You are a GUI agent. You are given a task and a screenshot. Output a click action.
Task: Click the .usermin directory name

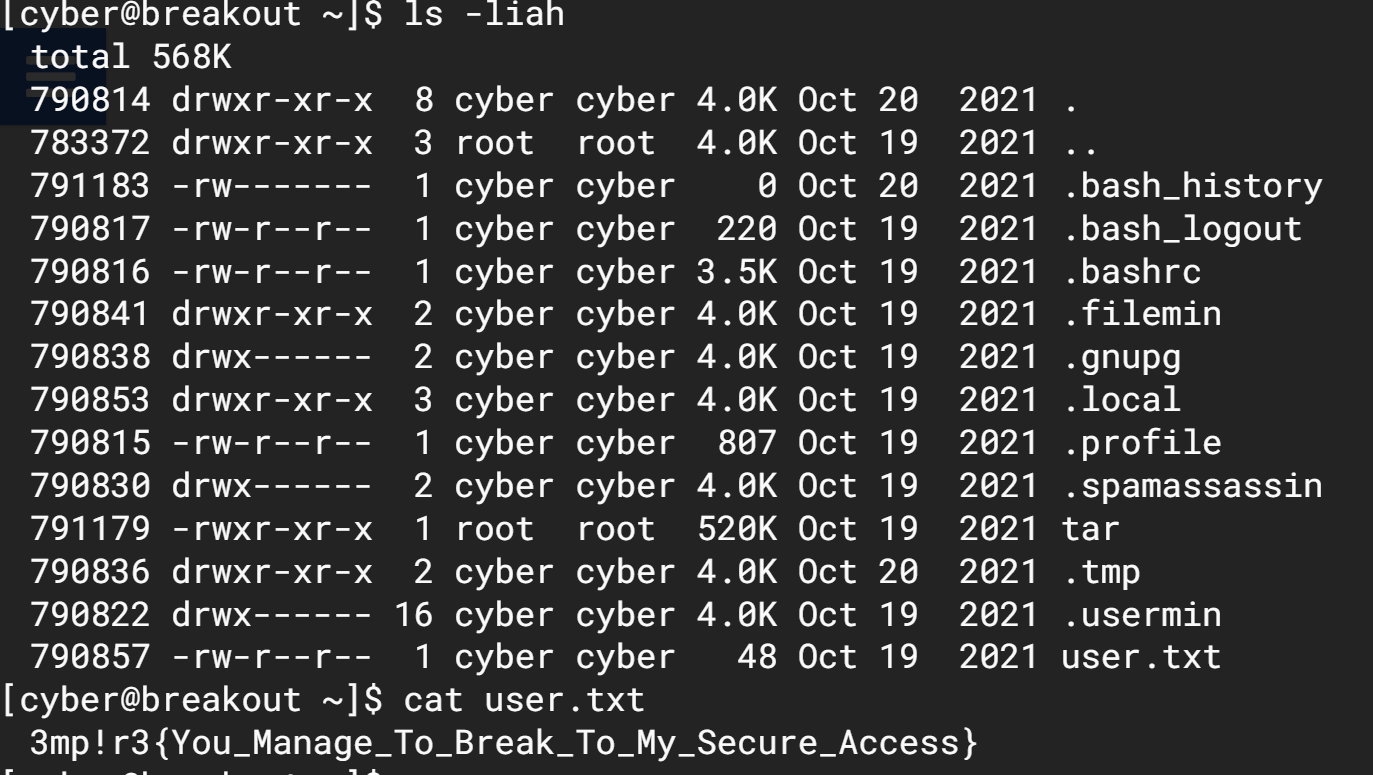click(1141, 614)
